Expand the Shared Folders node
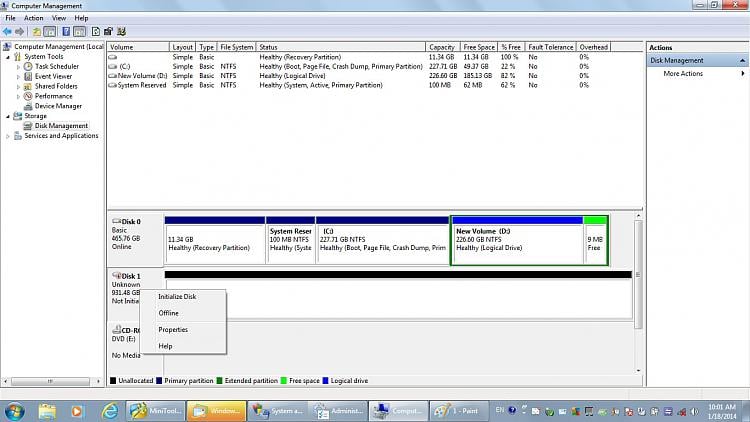The image size is (750, 422). [x=18, y=87]
